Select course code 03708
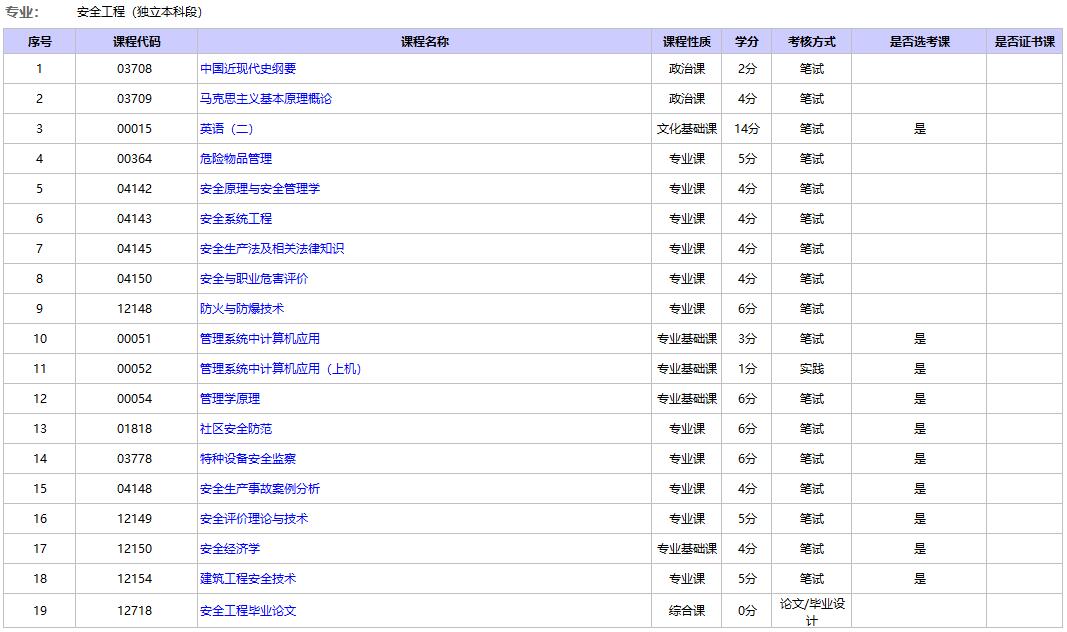This screenshot has width=1067, height=632. [135, 69]
